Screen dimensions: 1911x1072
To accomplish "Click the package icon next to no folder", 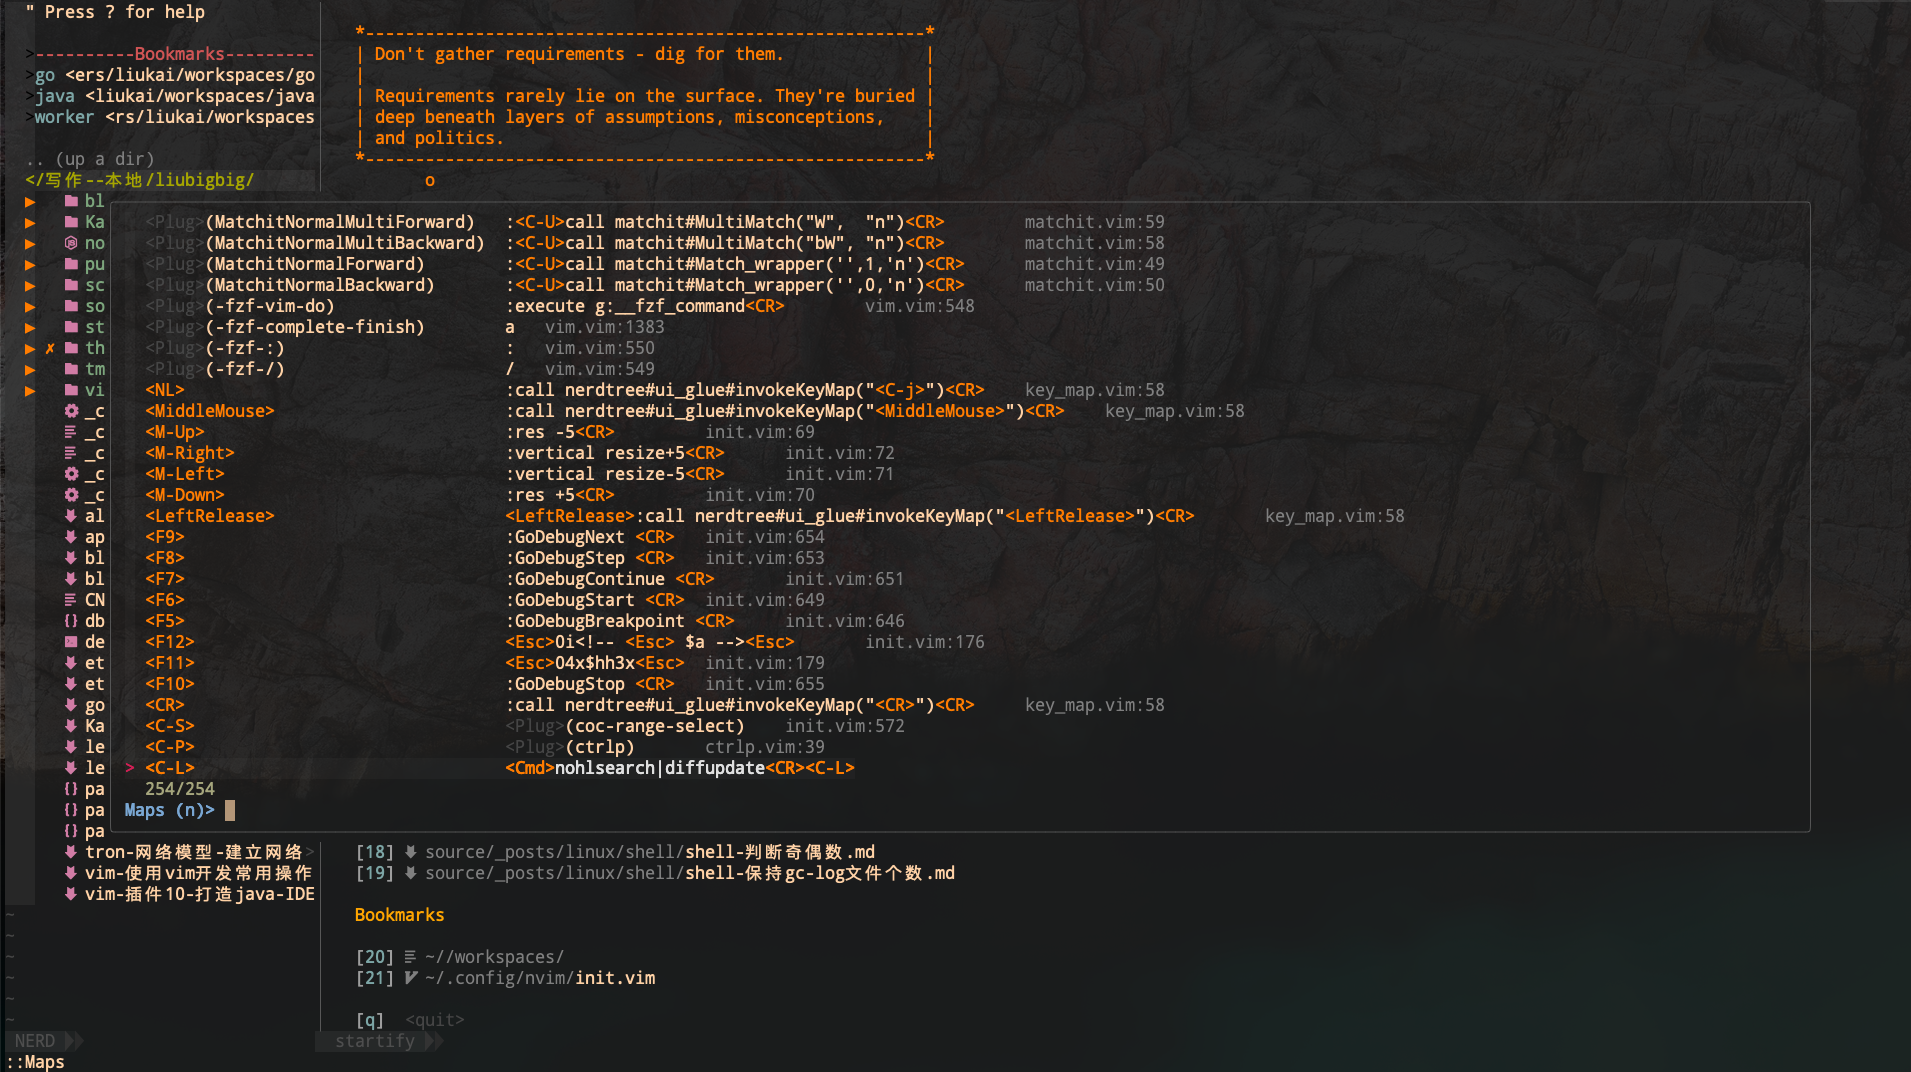I will 71,243.
